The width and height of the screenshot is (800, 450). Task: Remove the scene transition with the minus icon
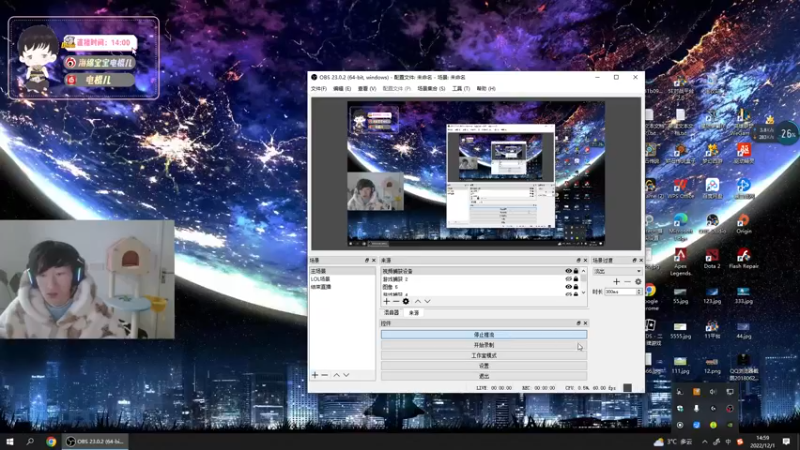coord(627,282)
